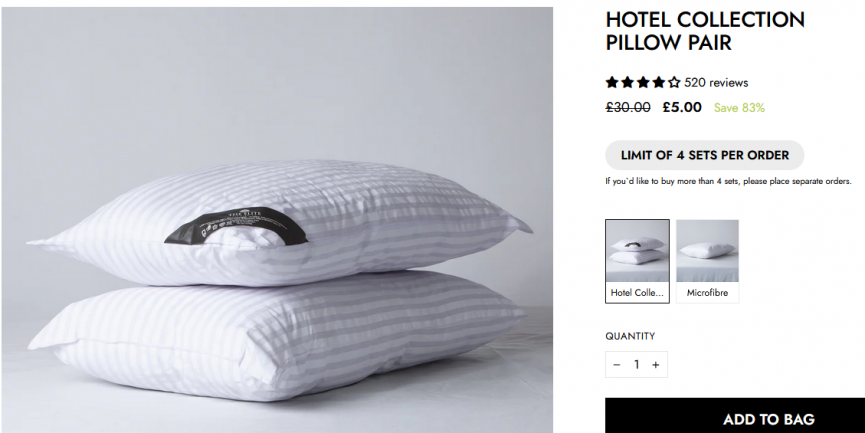Increase quantity with the plus icon
Screen dimensions: 865x433
click(655, 365)
